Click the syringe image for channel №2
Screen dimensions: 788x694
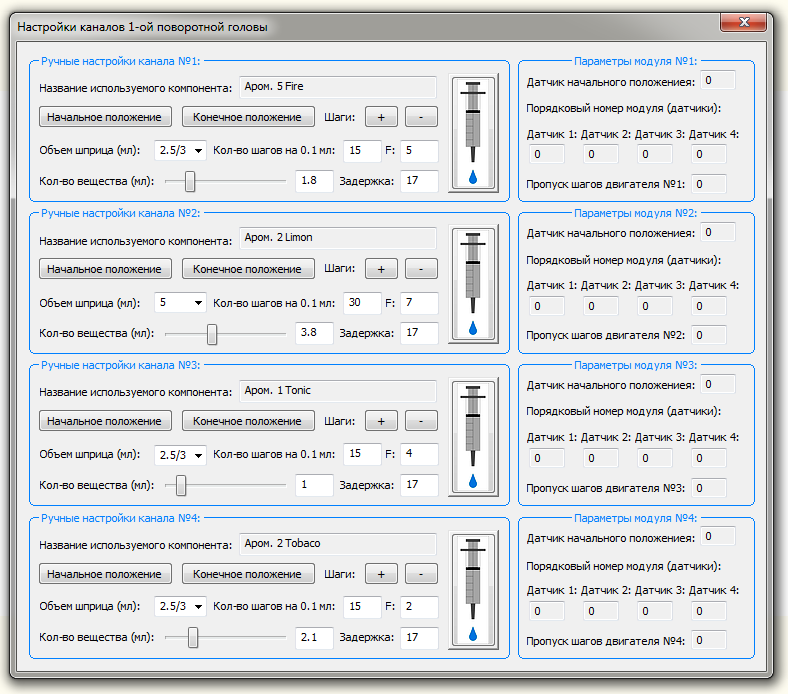click(x=473, y=284)
